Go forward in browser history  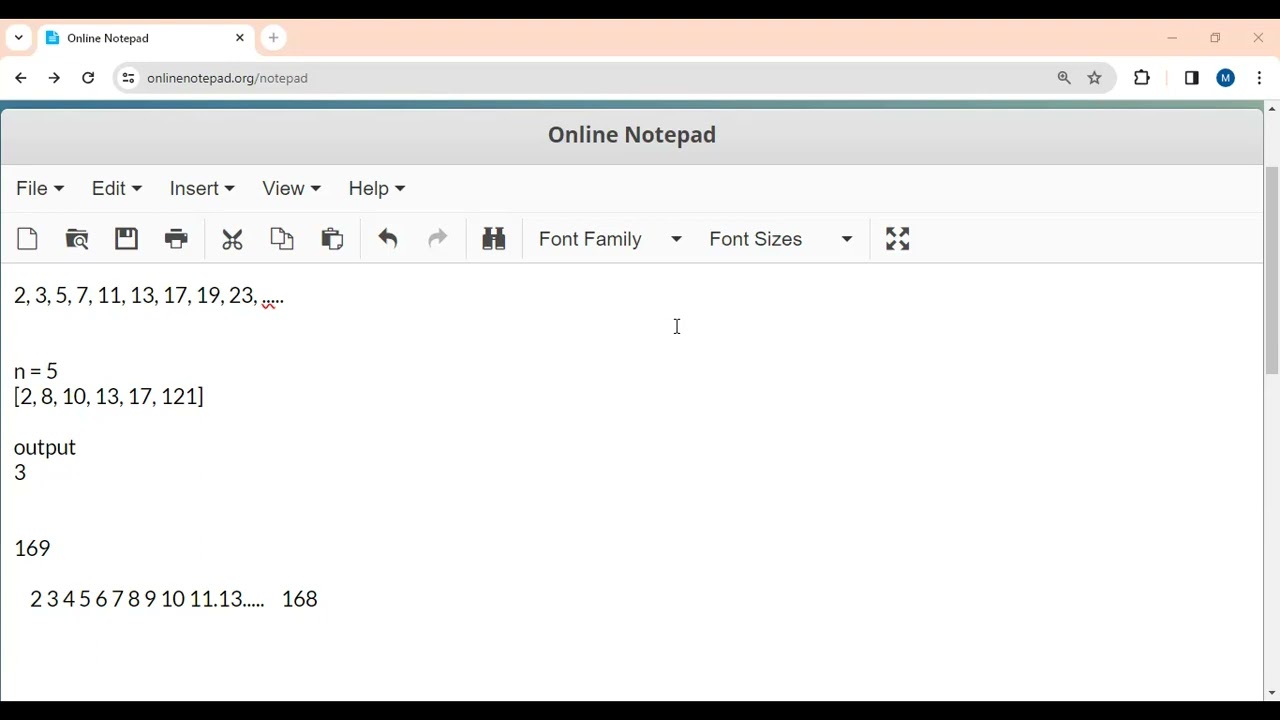54,78
